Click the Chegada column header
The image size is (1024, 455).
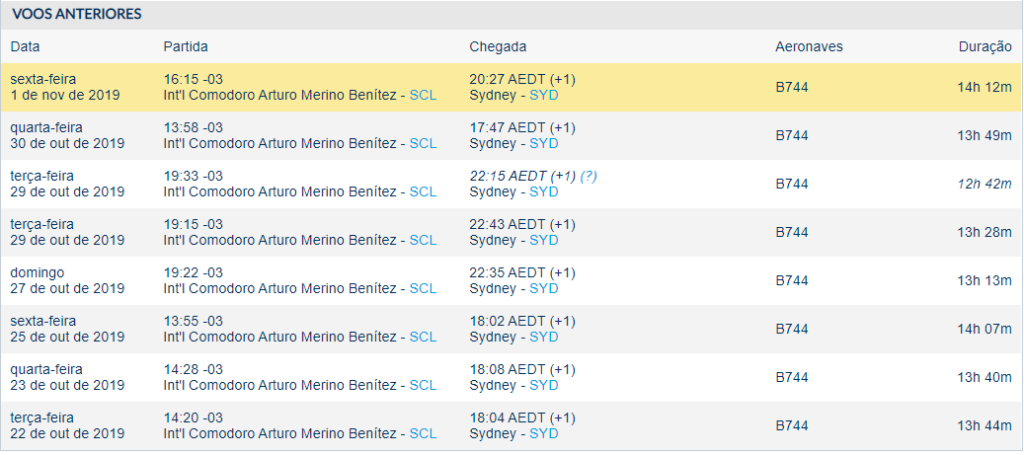498,47
